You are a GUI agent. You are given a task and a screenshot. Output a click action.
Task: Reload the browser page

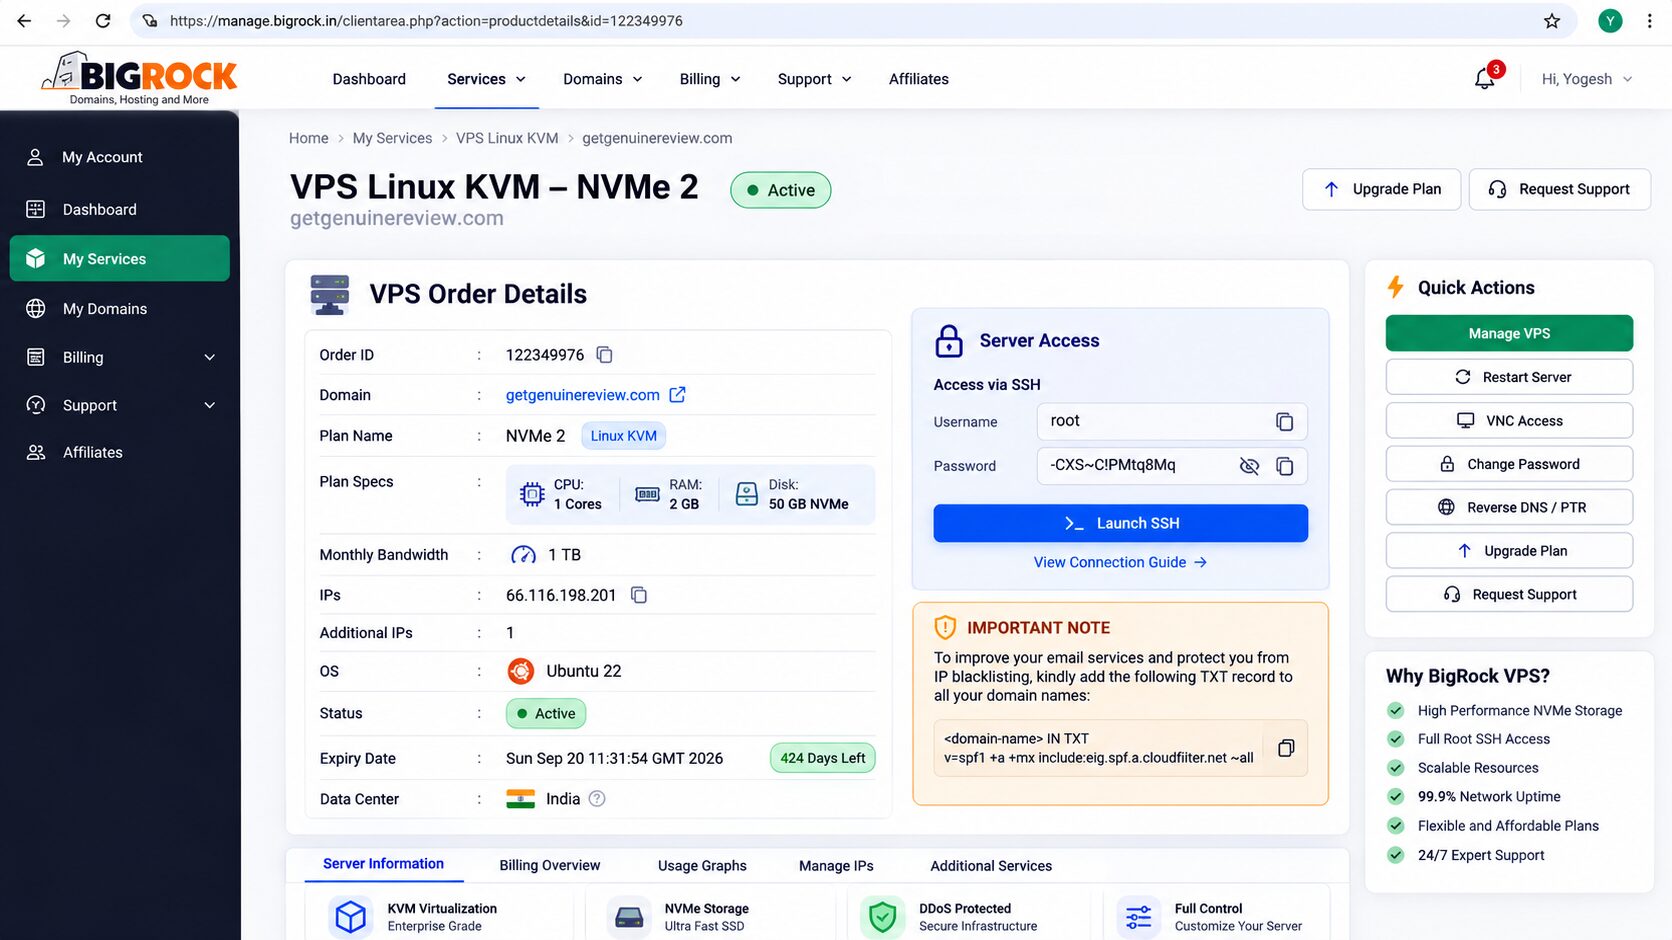[103, 21]
